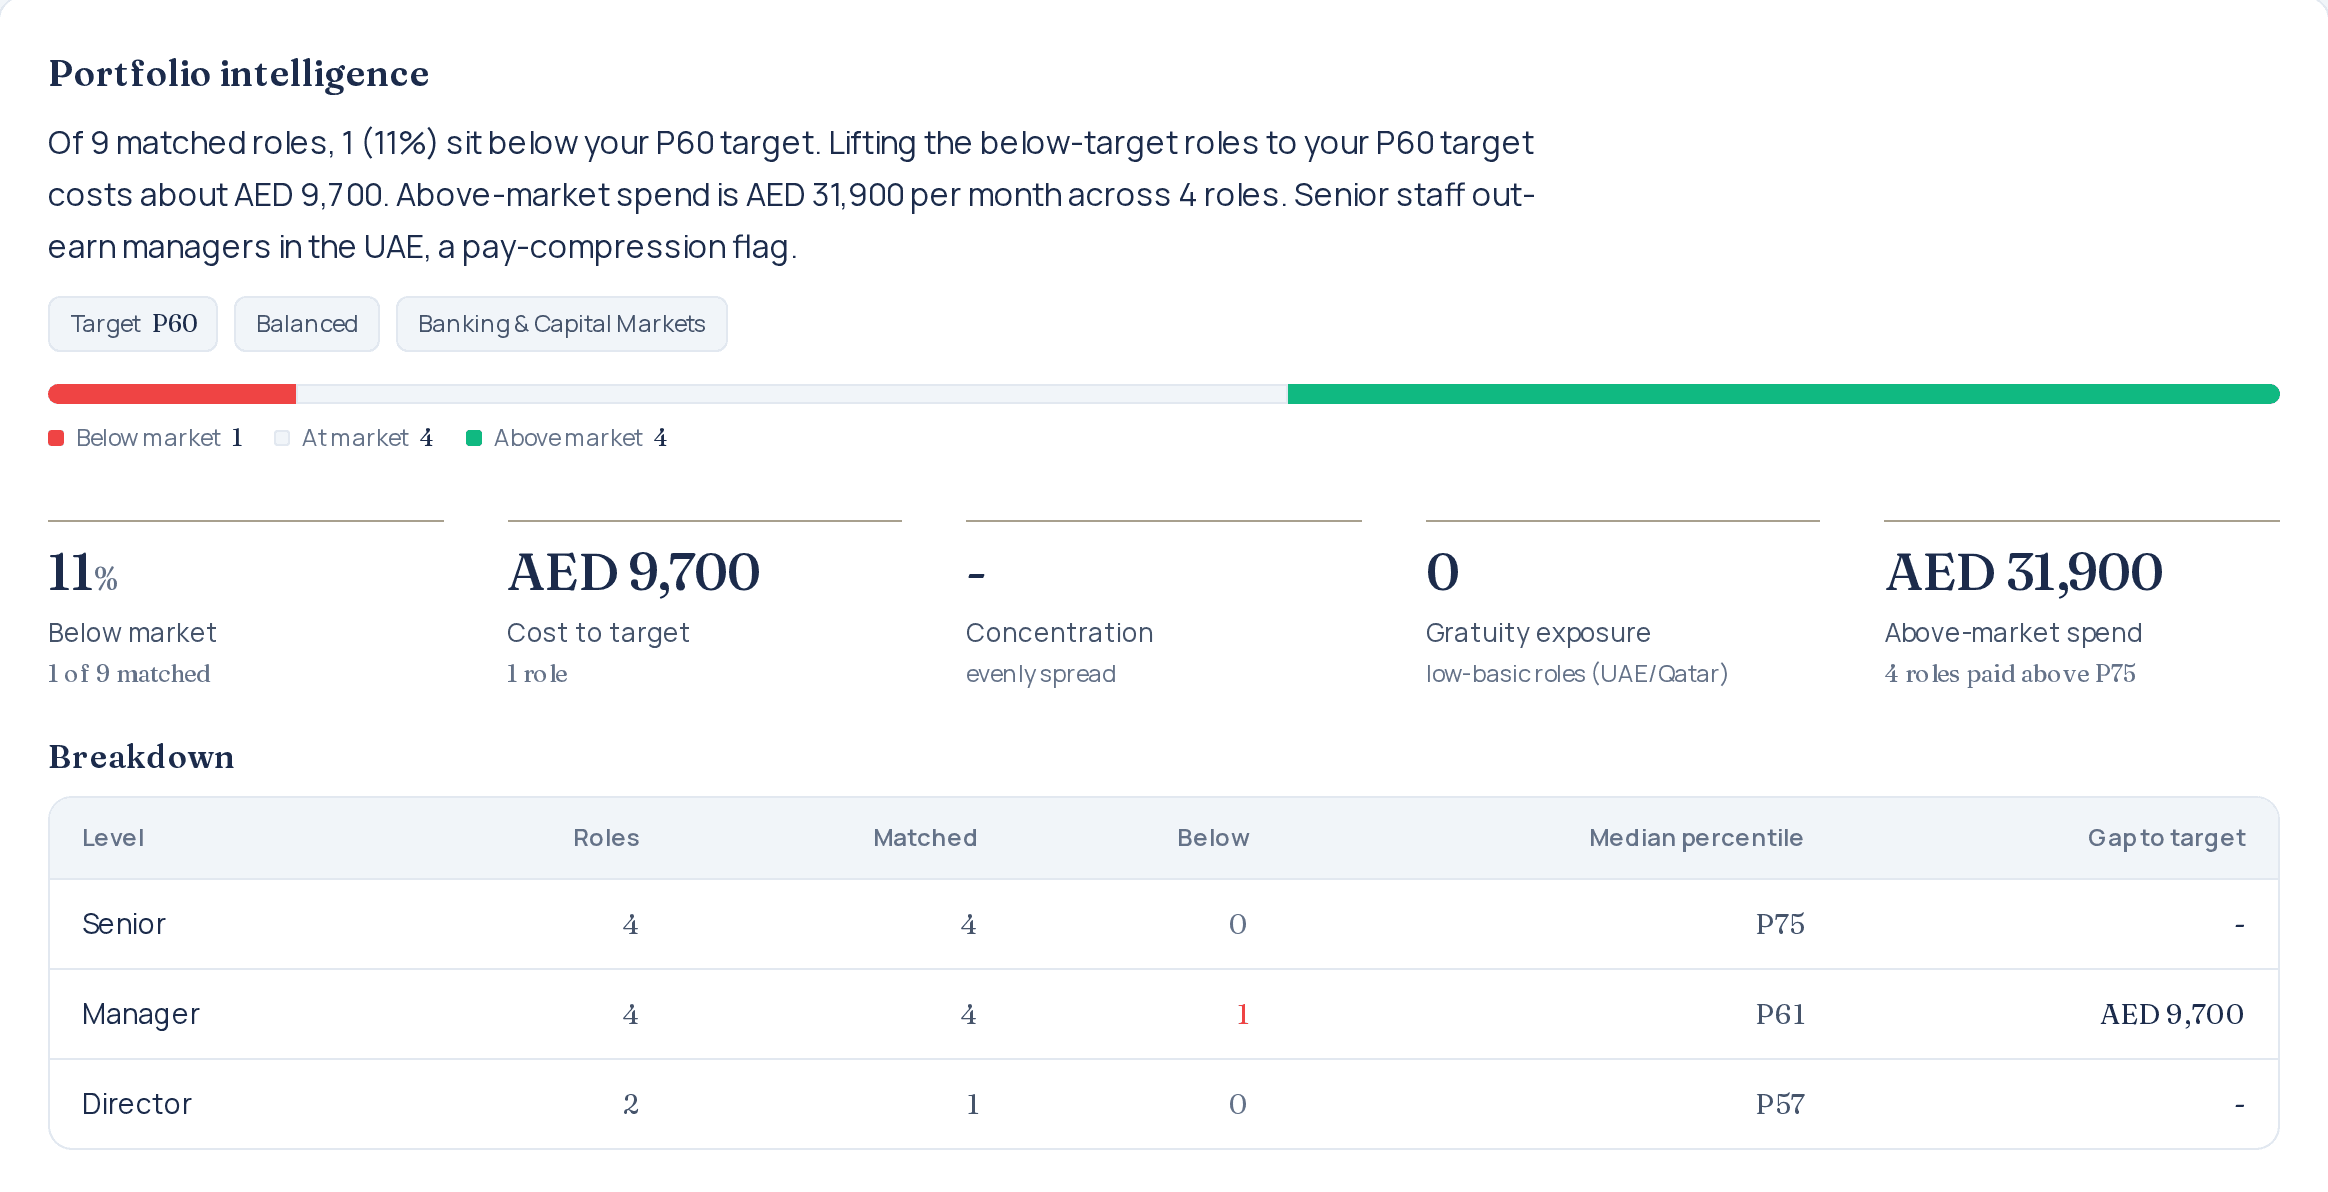Image resolution: width=2328 pixels, height=1192 pixels.
Task: Select the Senior row label
Action: coord(124,924)
